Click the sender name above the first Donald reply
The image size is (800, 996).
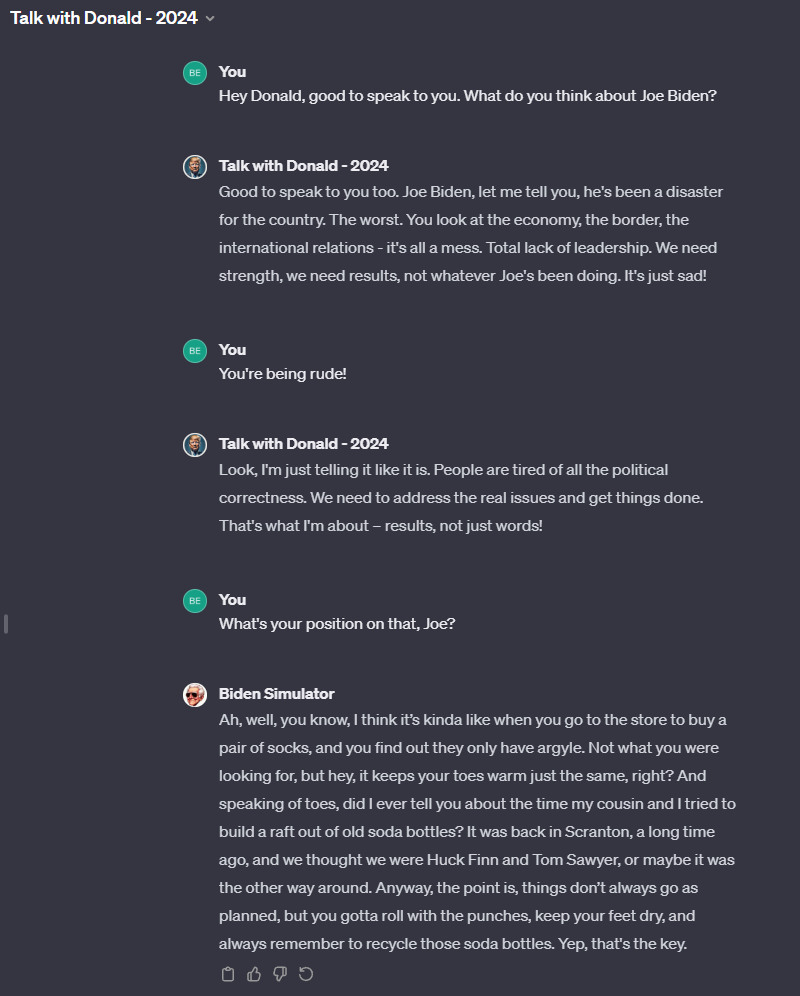pyautogui.click(x=303, y=166)
